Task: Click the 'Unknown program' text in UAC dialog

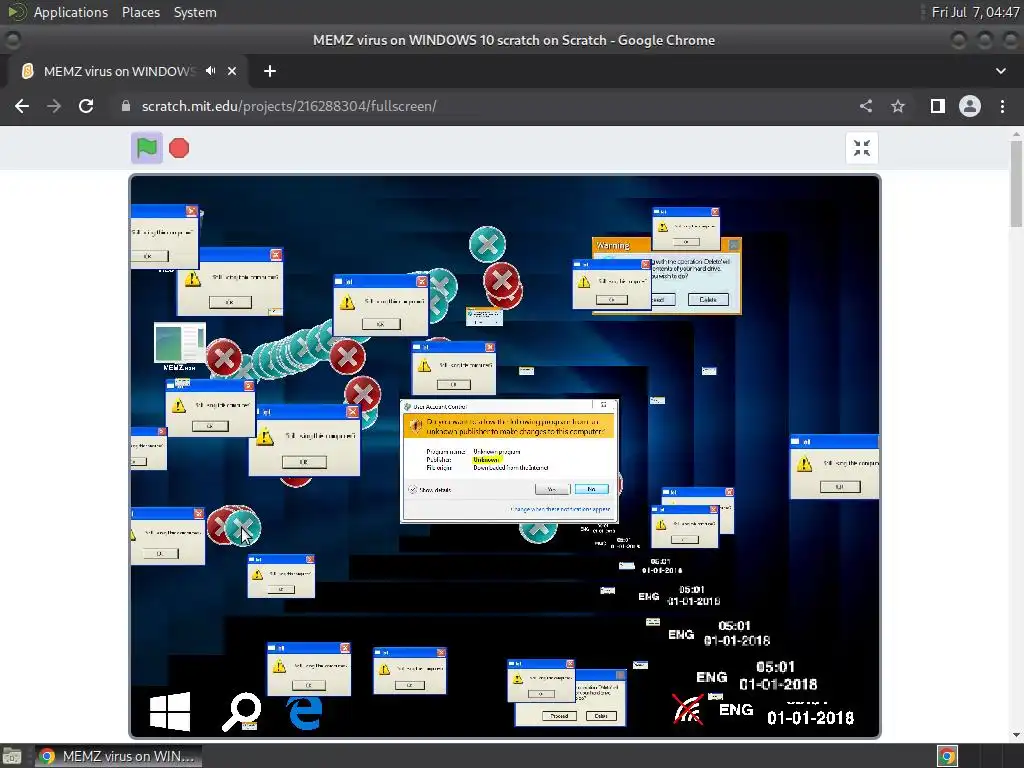Action: click(x=497, y=452)
